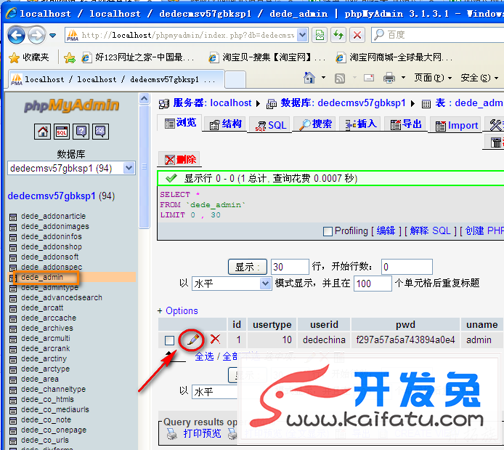
Task: Click the browser Forward arrow button
Action: pos(37,35)
